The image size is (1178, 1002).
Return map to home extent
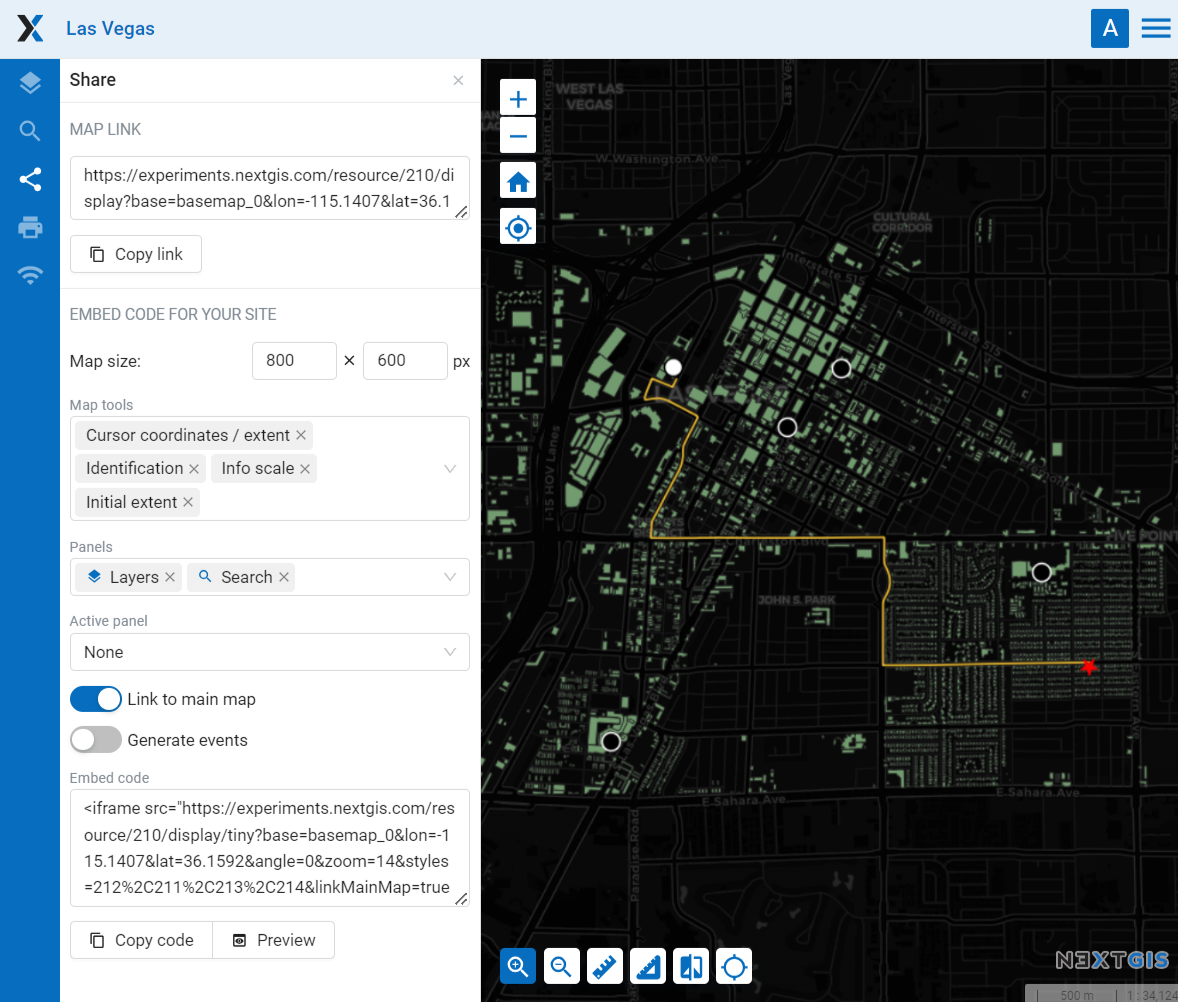(x=518, y=181)
